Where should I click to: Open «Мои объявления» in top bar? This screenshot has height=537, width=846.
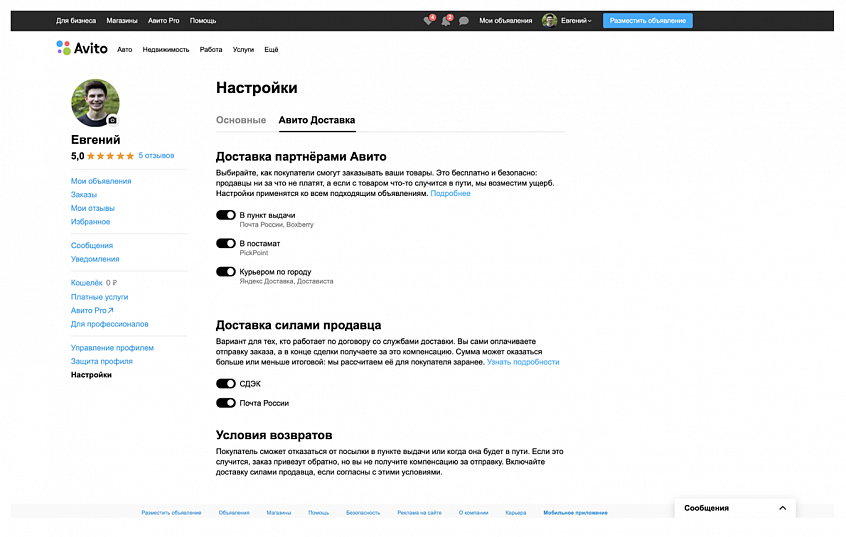pos(506,21)
